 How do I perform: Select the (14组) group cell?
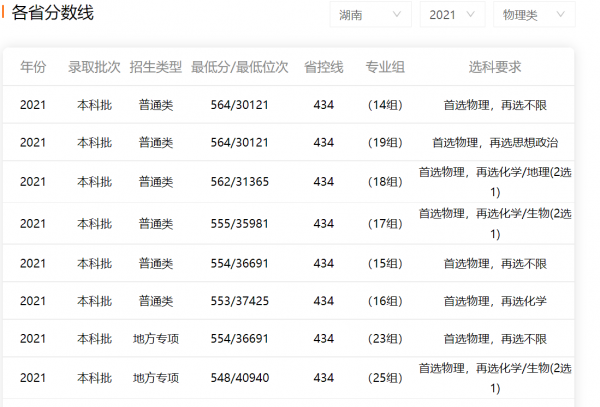[385, 105]
